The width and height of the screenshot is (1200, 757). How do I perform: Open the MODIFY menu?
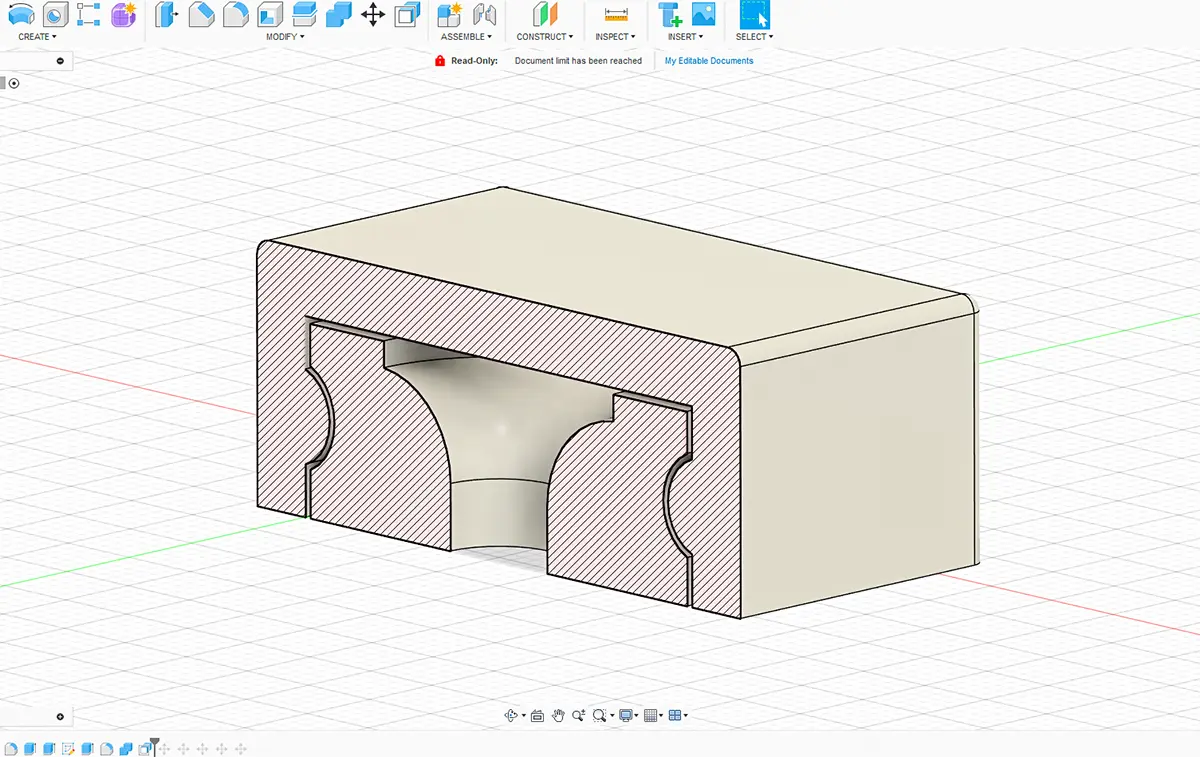285,37
